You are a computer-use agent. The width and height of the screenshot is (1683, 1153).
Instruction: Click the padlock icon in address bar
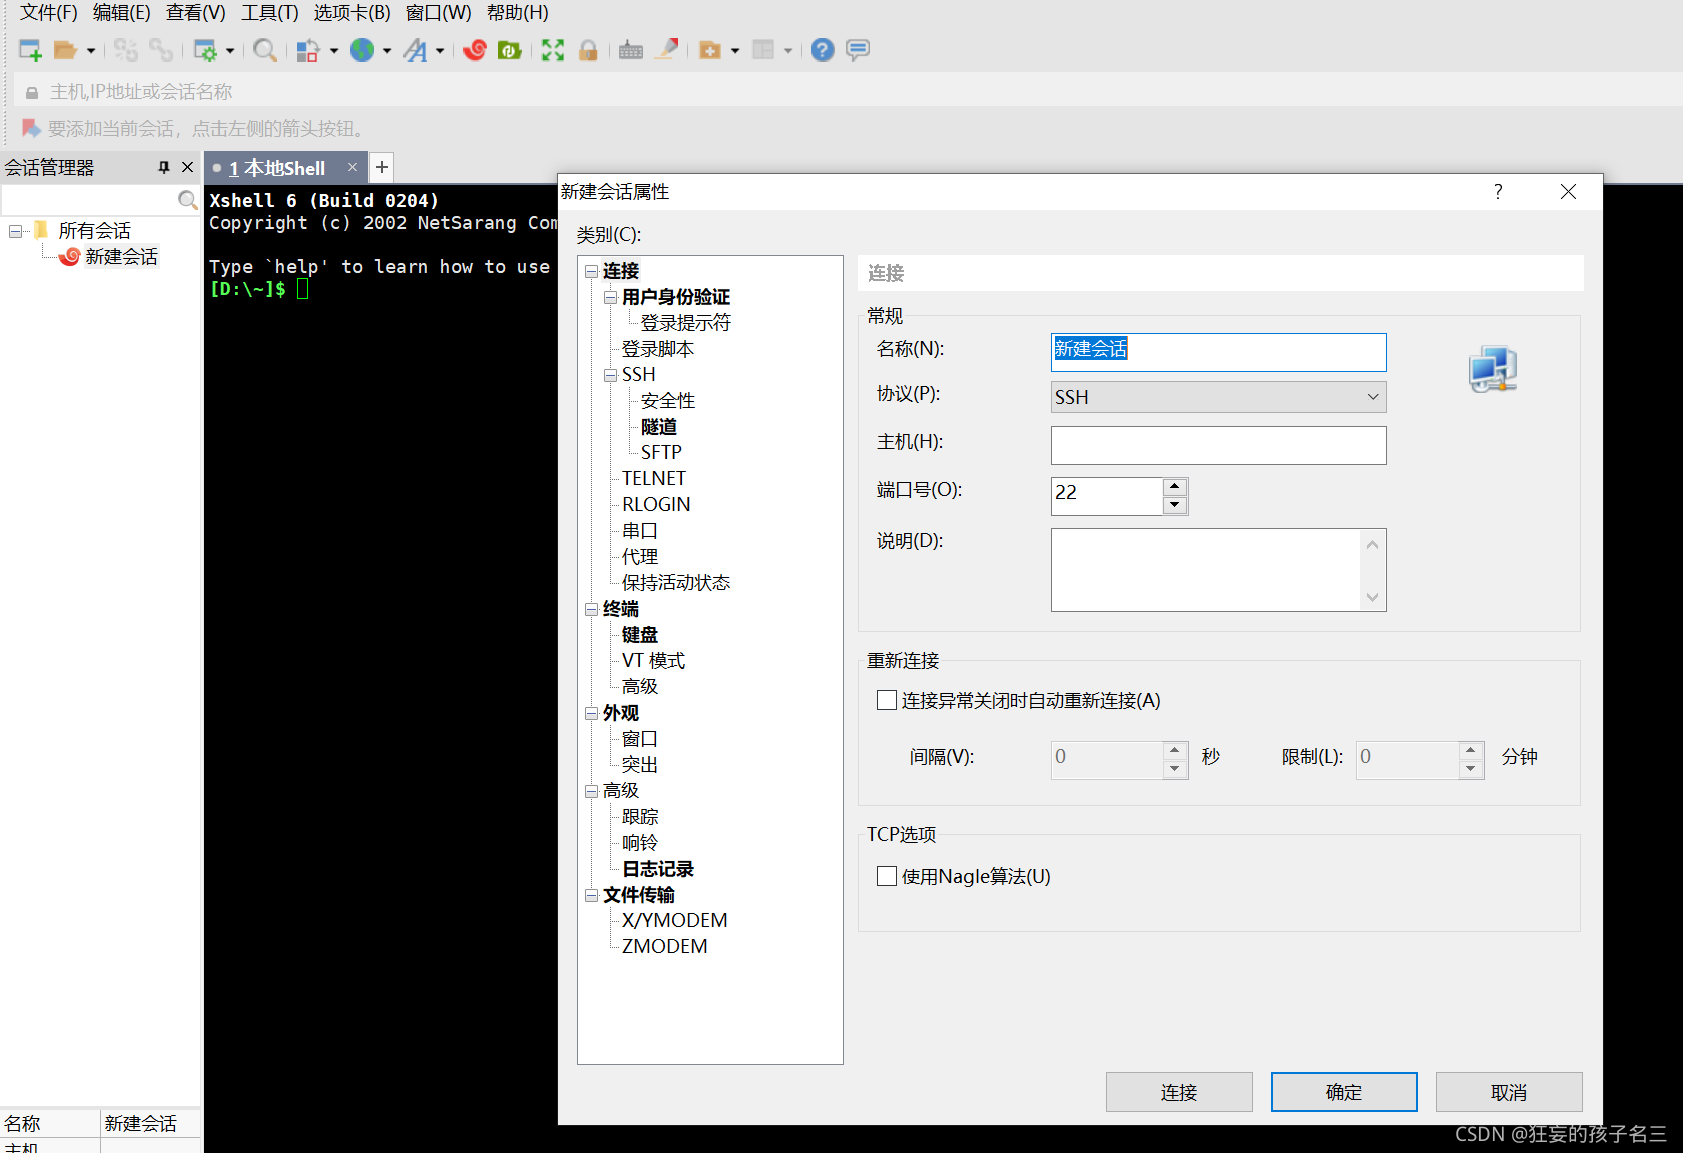point(32,92)
